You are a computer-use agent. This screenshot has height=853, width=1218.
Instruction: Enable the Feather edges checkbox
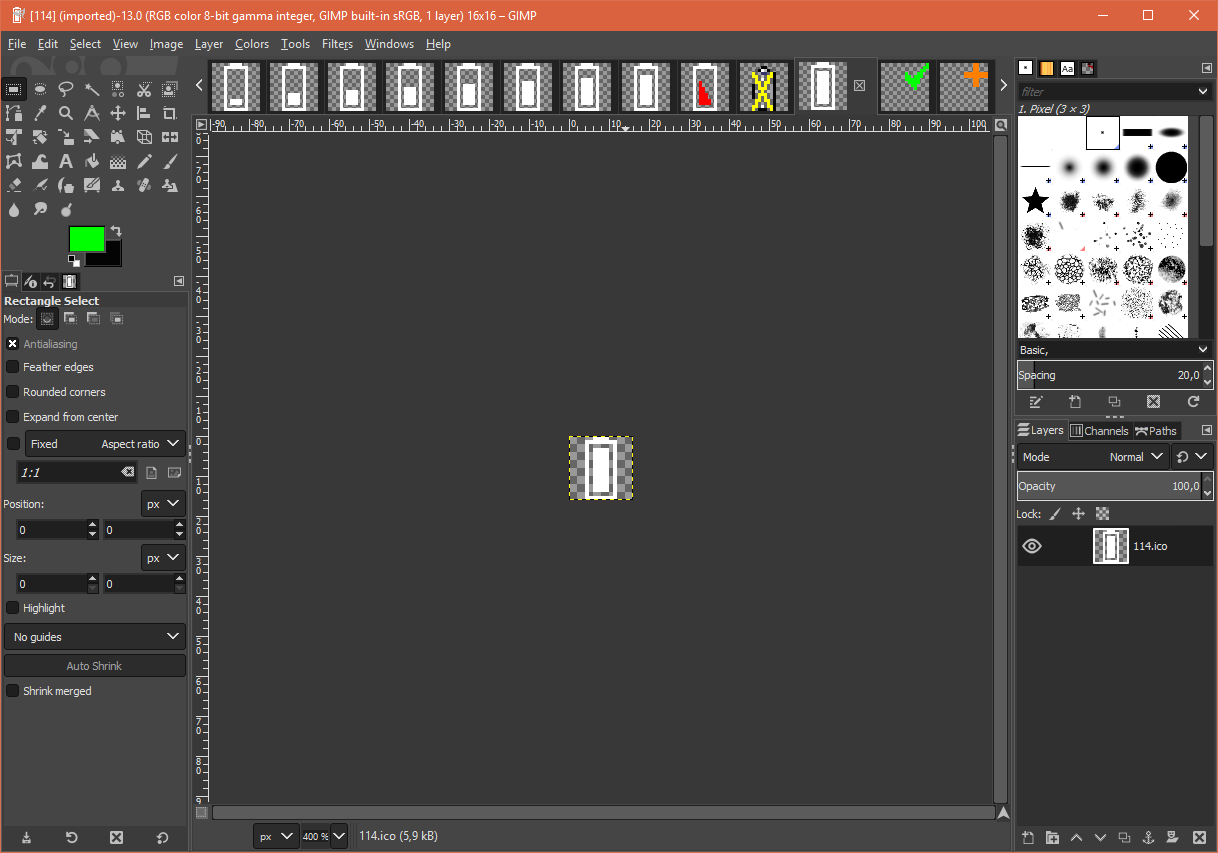click(x=13, y=367)
